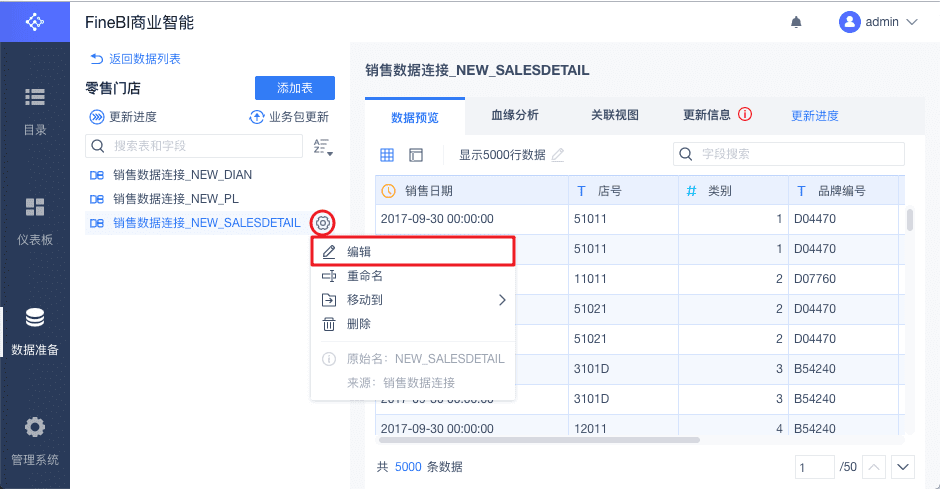
Task: Open the 仪表板 dashboard sidebar section
Action: (35, 220)
